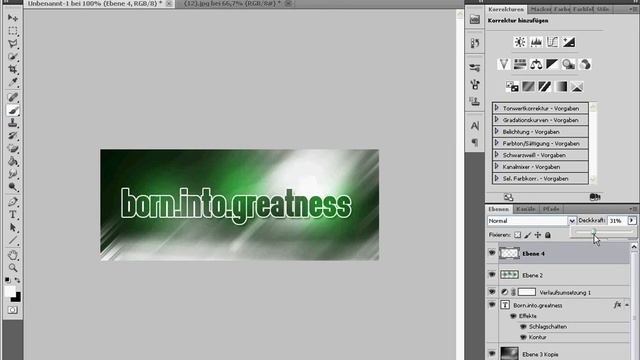Click the foreground color swatch

[x=10, y=291]
